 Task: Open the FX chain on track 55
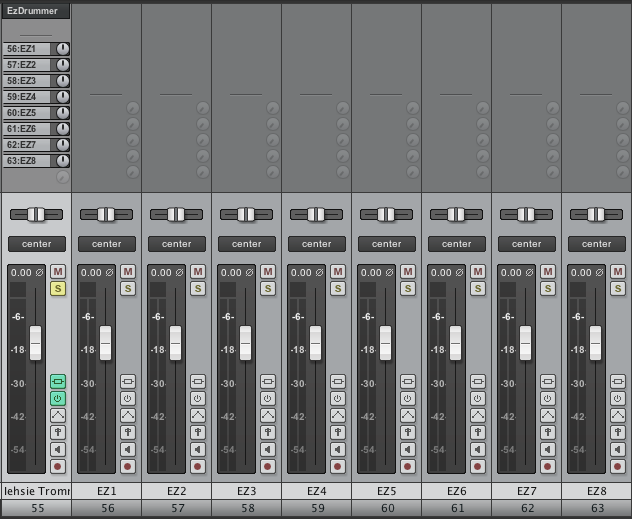58,381
